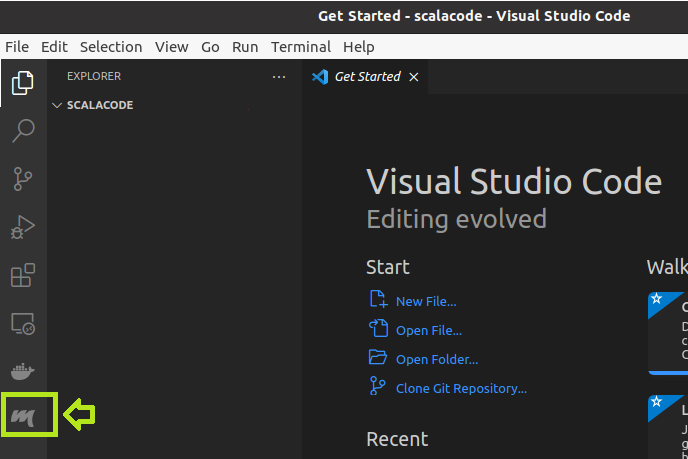Open the Extensions view icon
The height and width of the screenshot is (459, 688).
pos(22,276)
